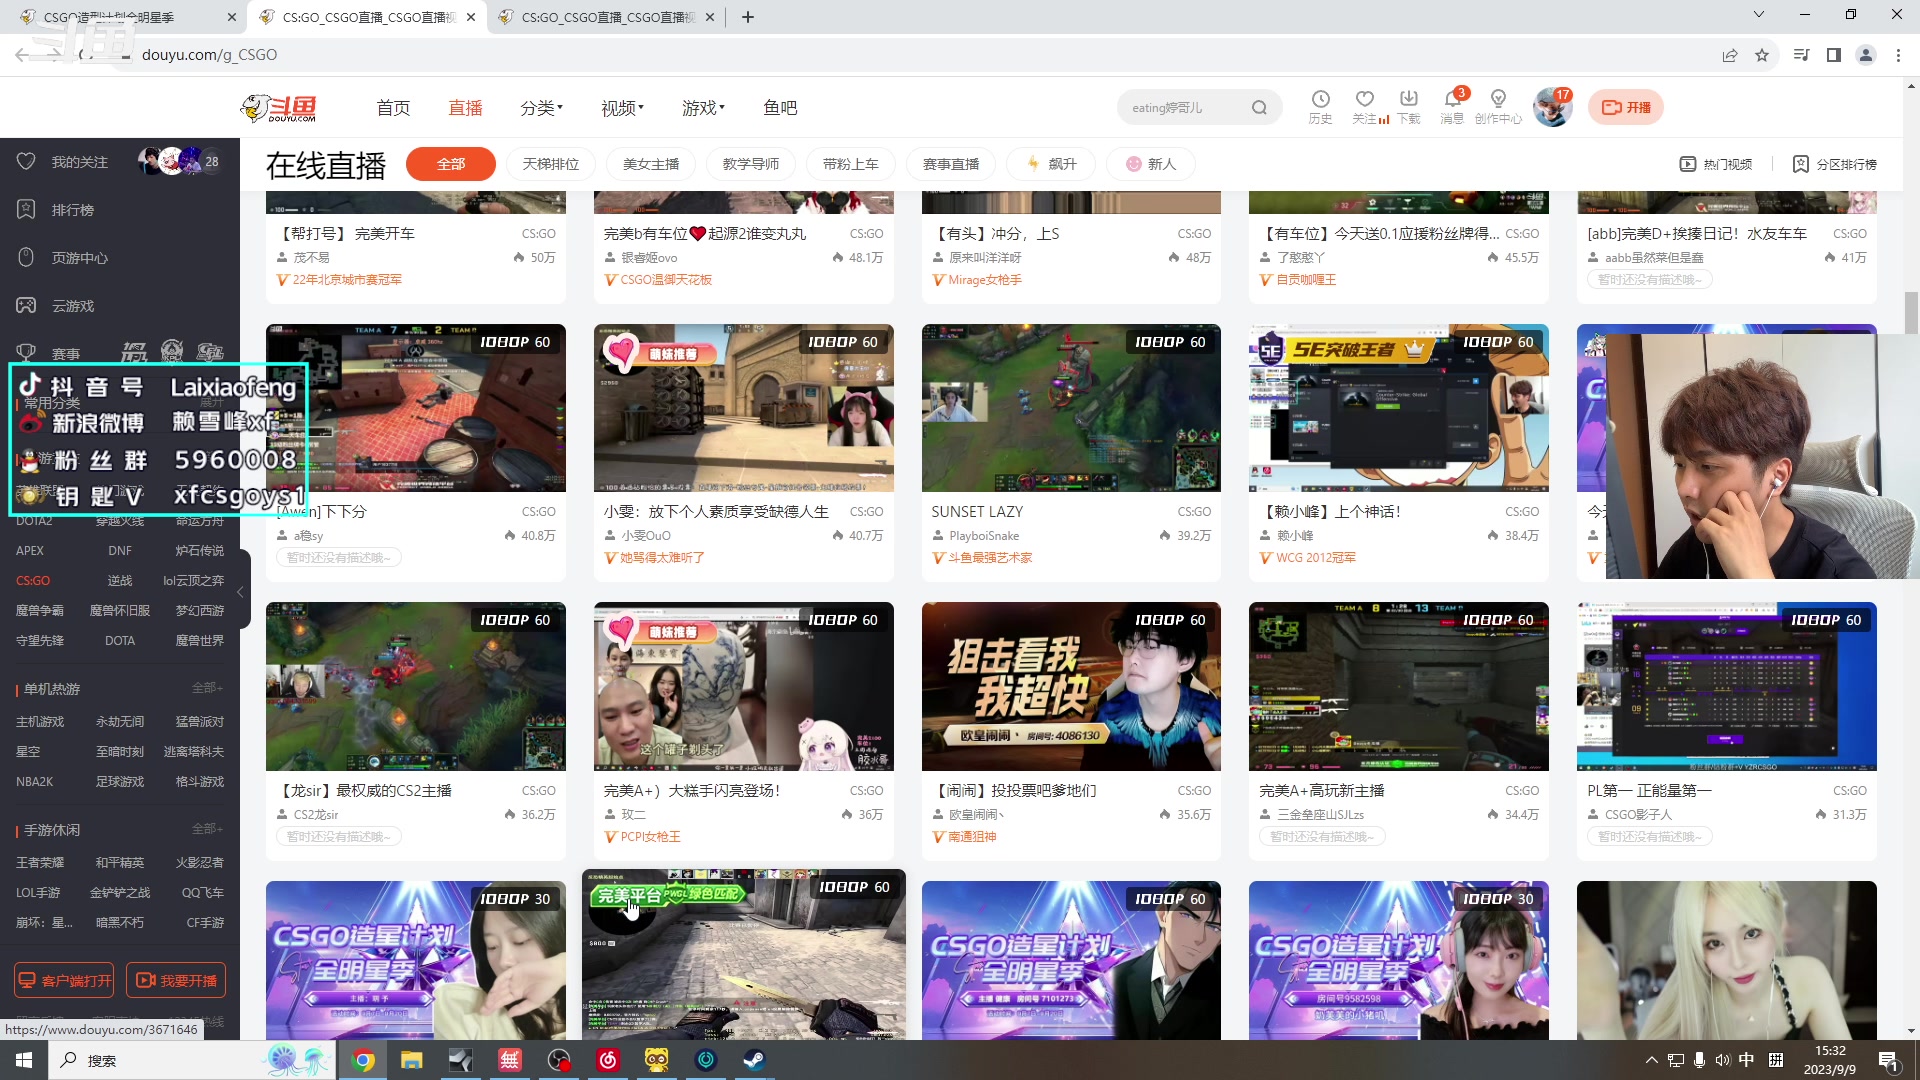This screenshot has height=1080, width=1920.
Task: Expand 单机热游 全部 list
Action: pos(207,688)
